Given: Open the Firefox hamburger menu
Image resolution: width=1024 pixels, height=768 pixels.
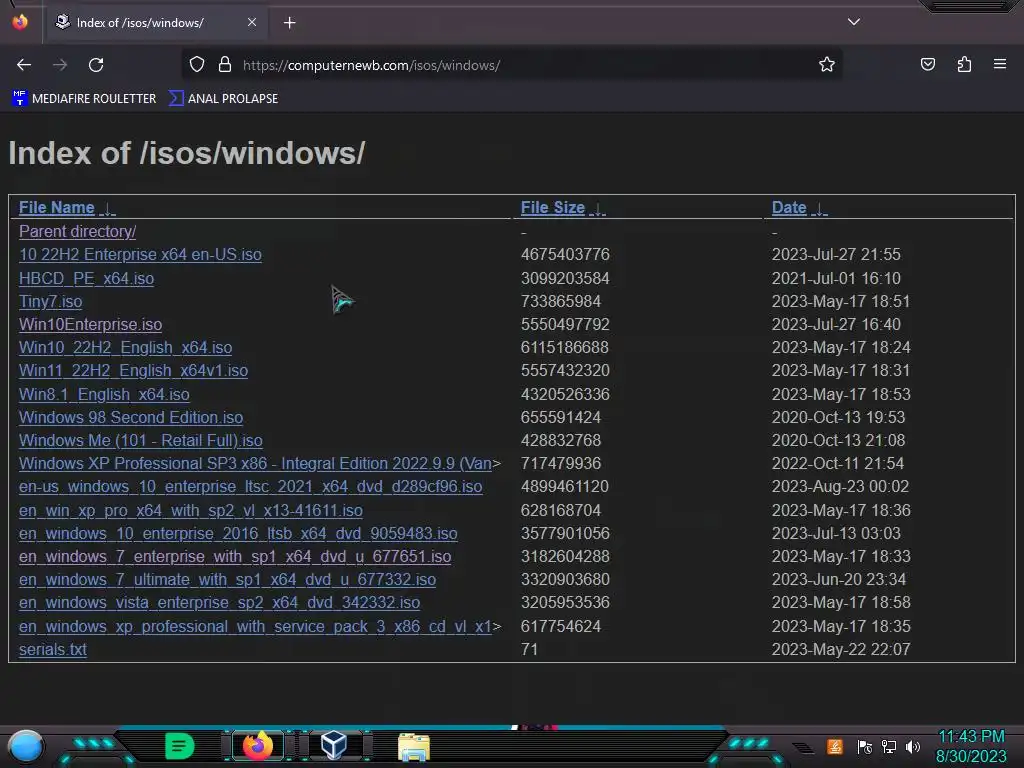Looking at the screenshot, I should pyautogui.click(x=1000, y=64).
